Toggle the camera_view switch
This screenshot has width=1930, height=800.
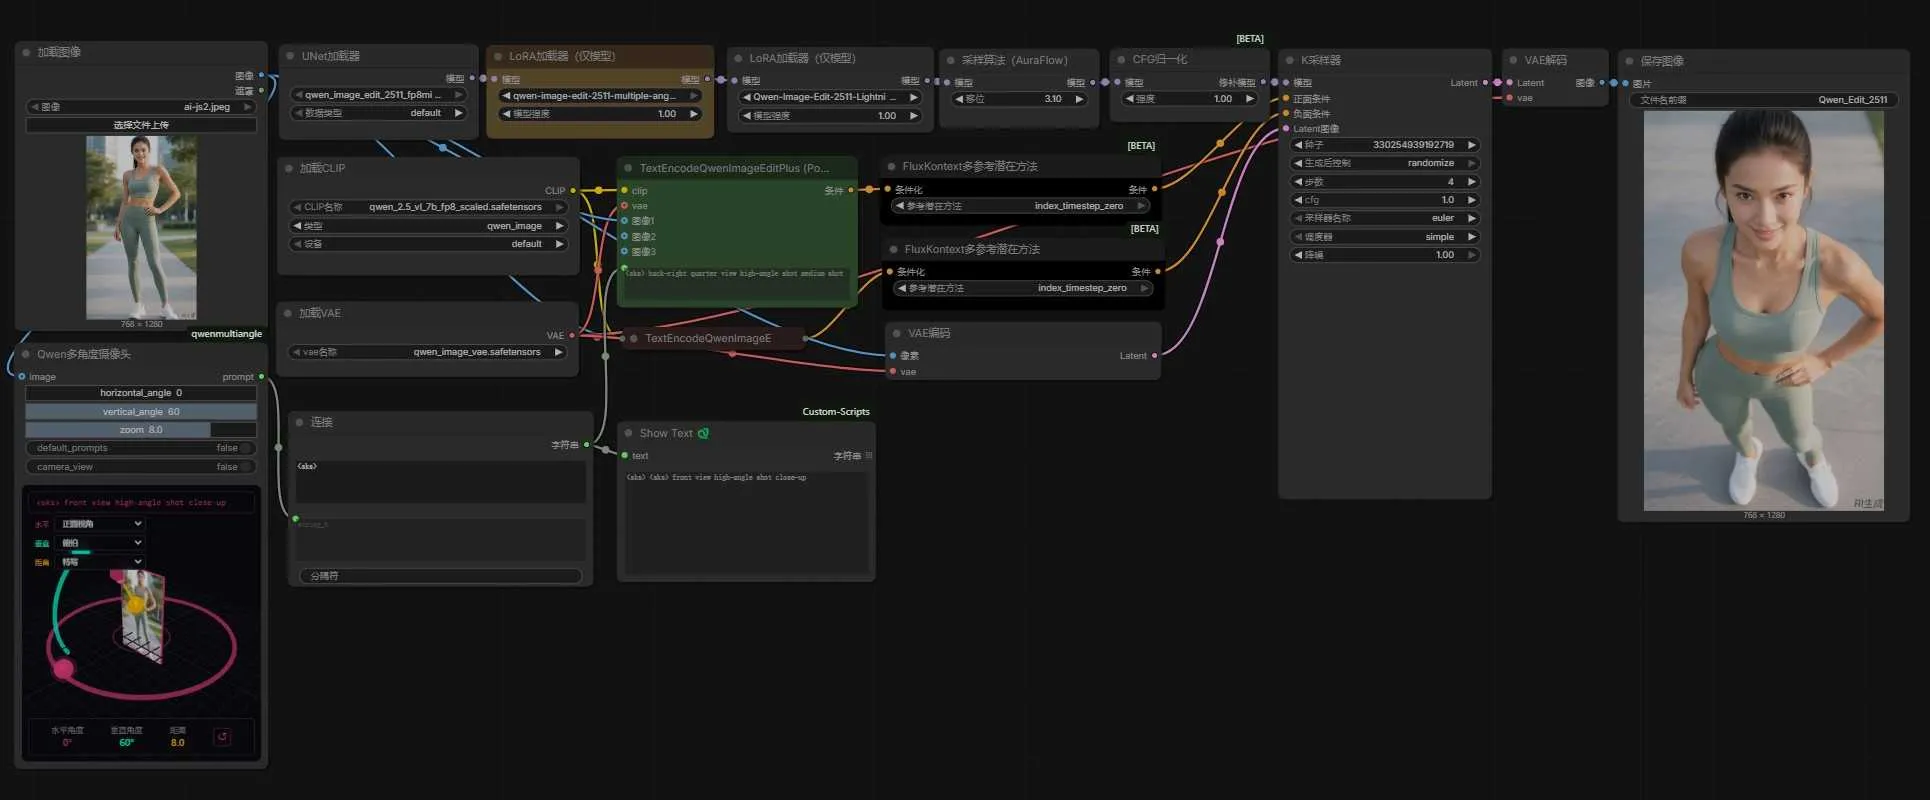click(244, 467)
